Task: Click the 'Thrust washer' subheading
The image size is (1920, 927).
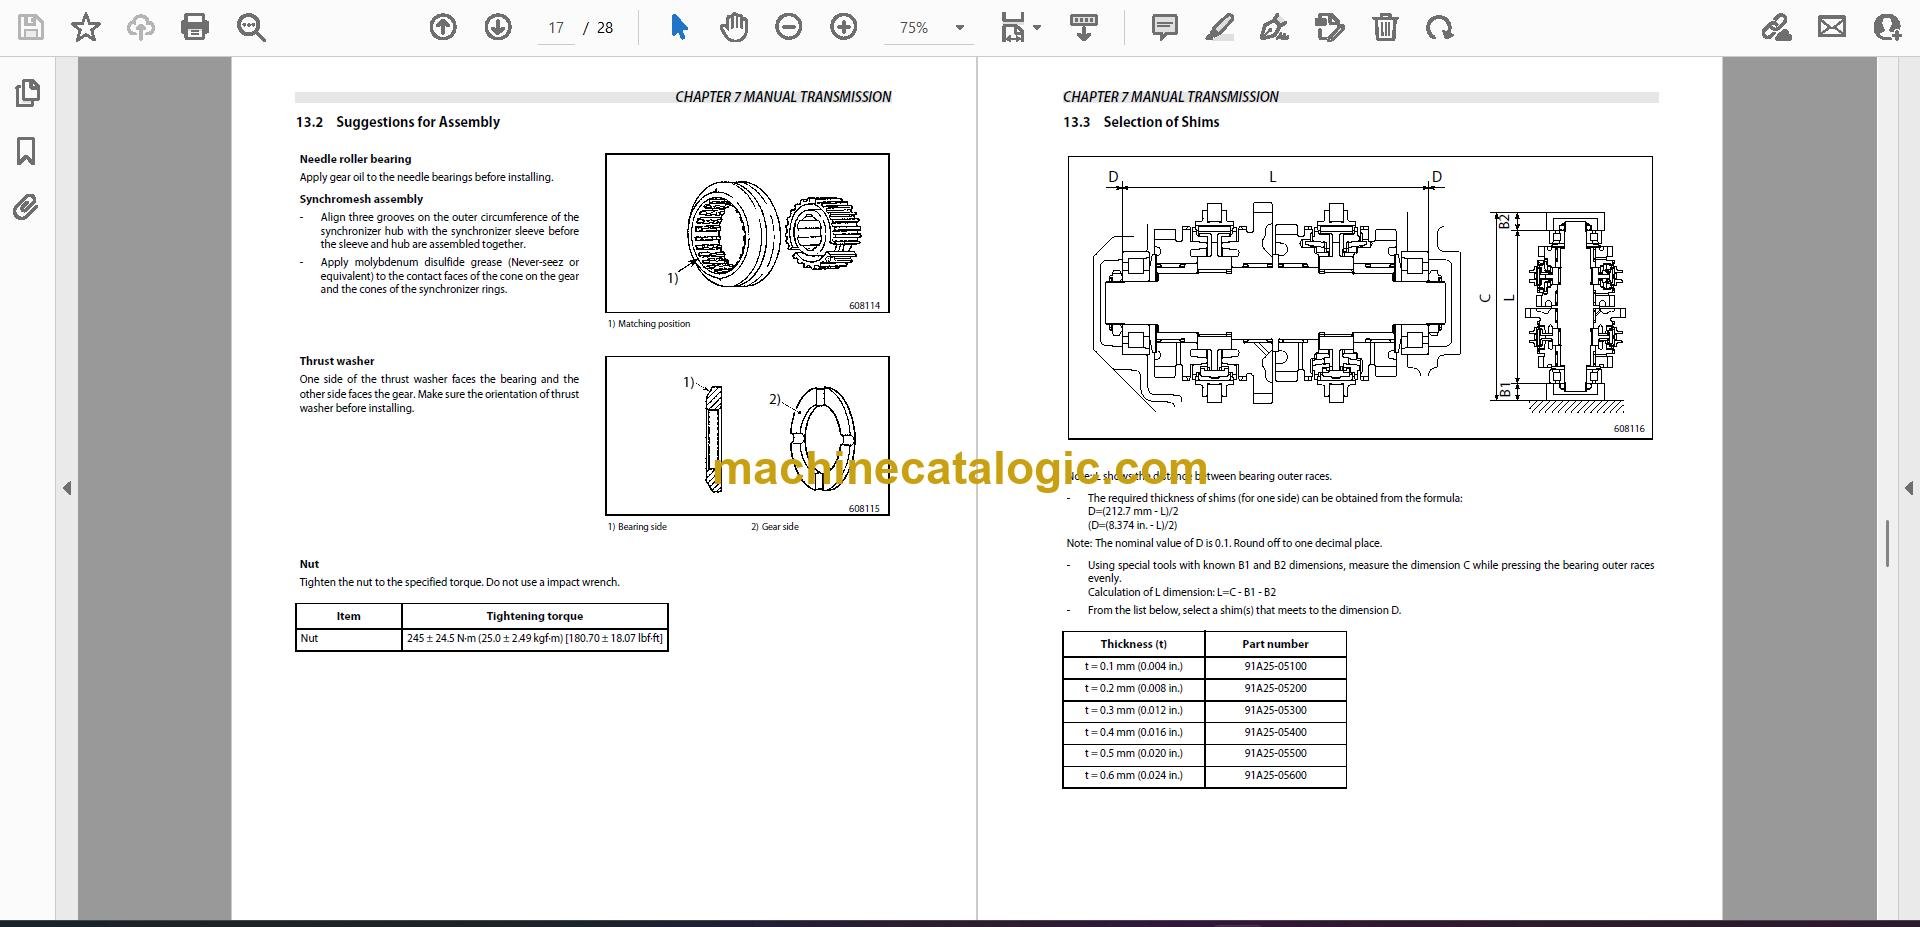Action: 337,361
